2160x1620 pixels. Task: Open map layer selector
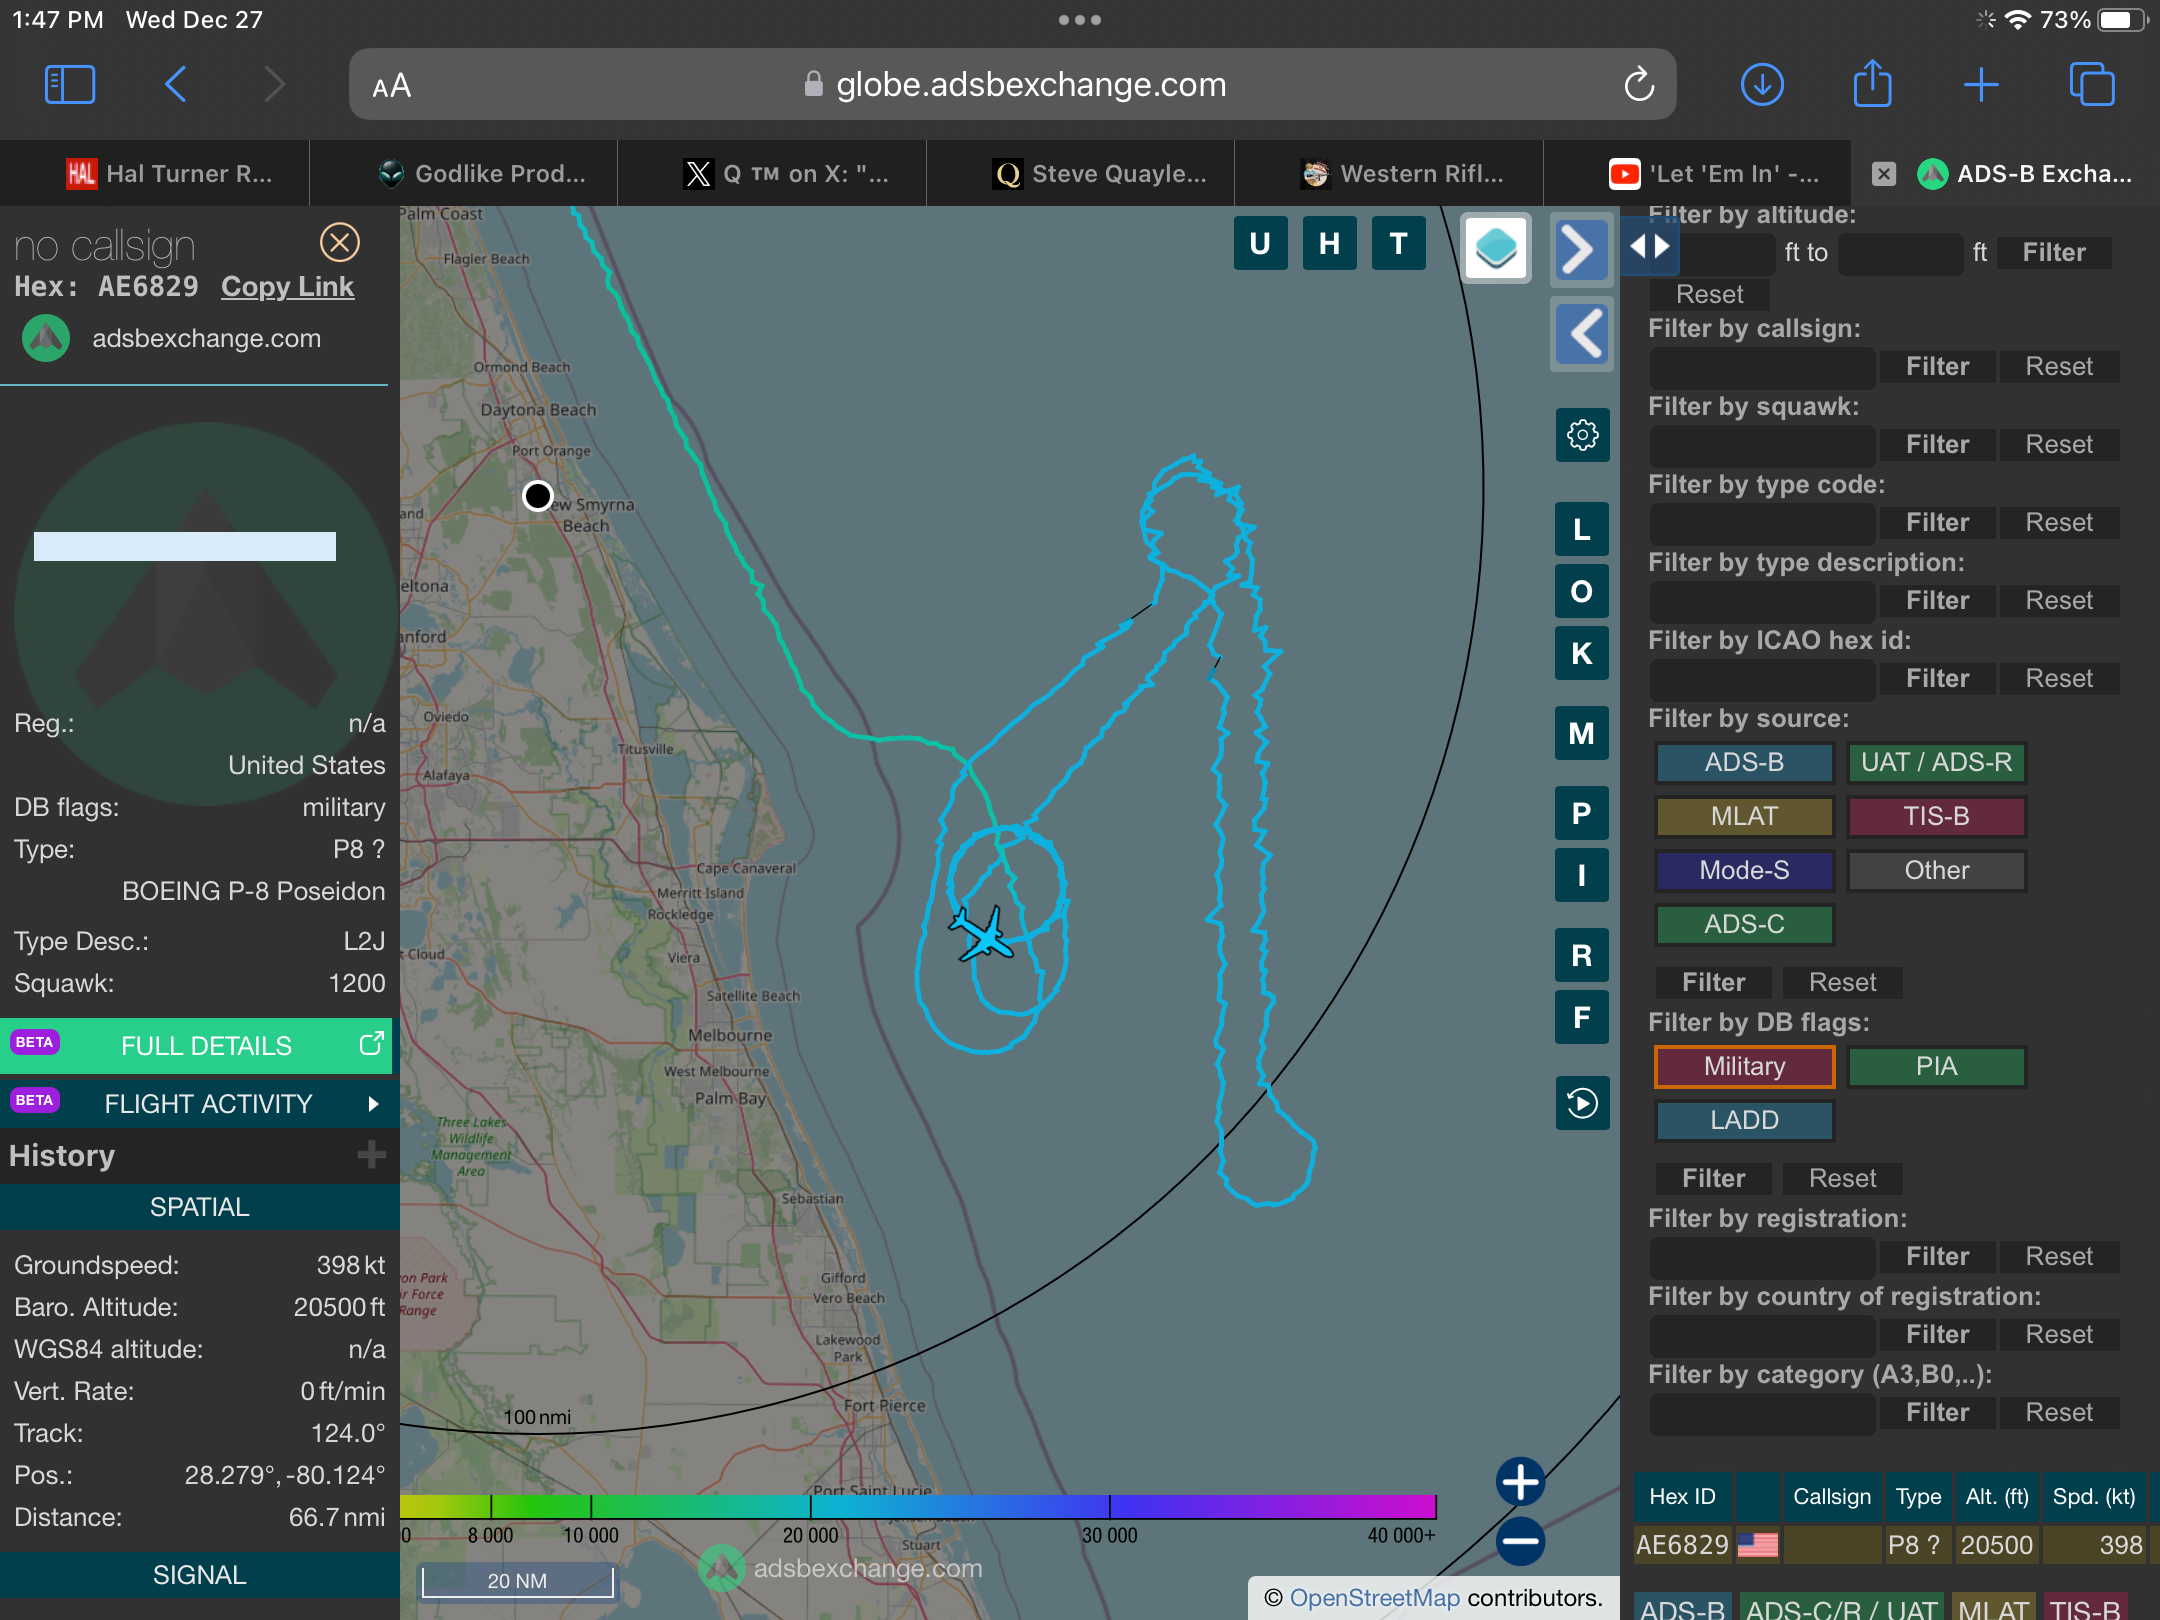1496,247
